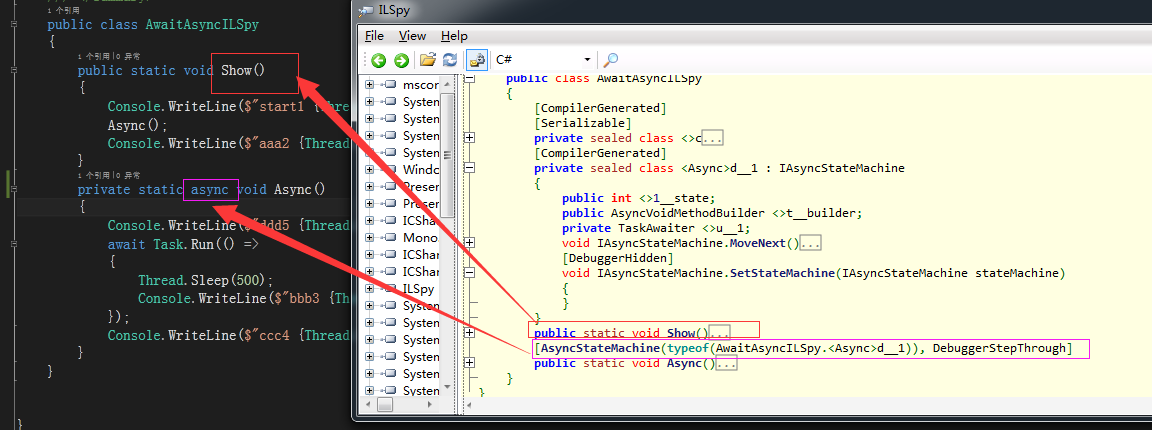This screenshot has width=1152, height=430.
Task: Open the Help menu in ILSpy
Action: click(454, 36)
